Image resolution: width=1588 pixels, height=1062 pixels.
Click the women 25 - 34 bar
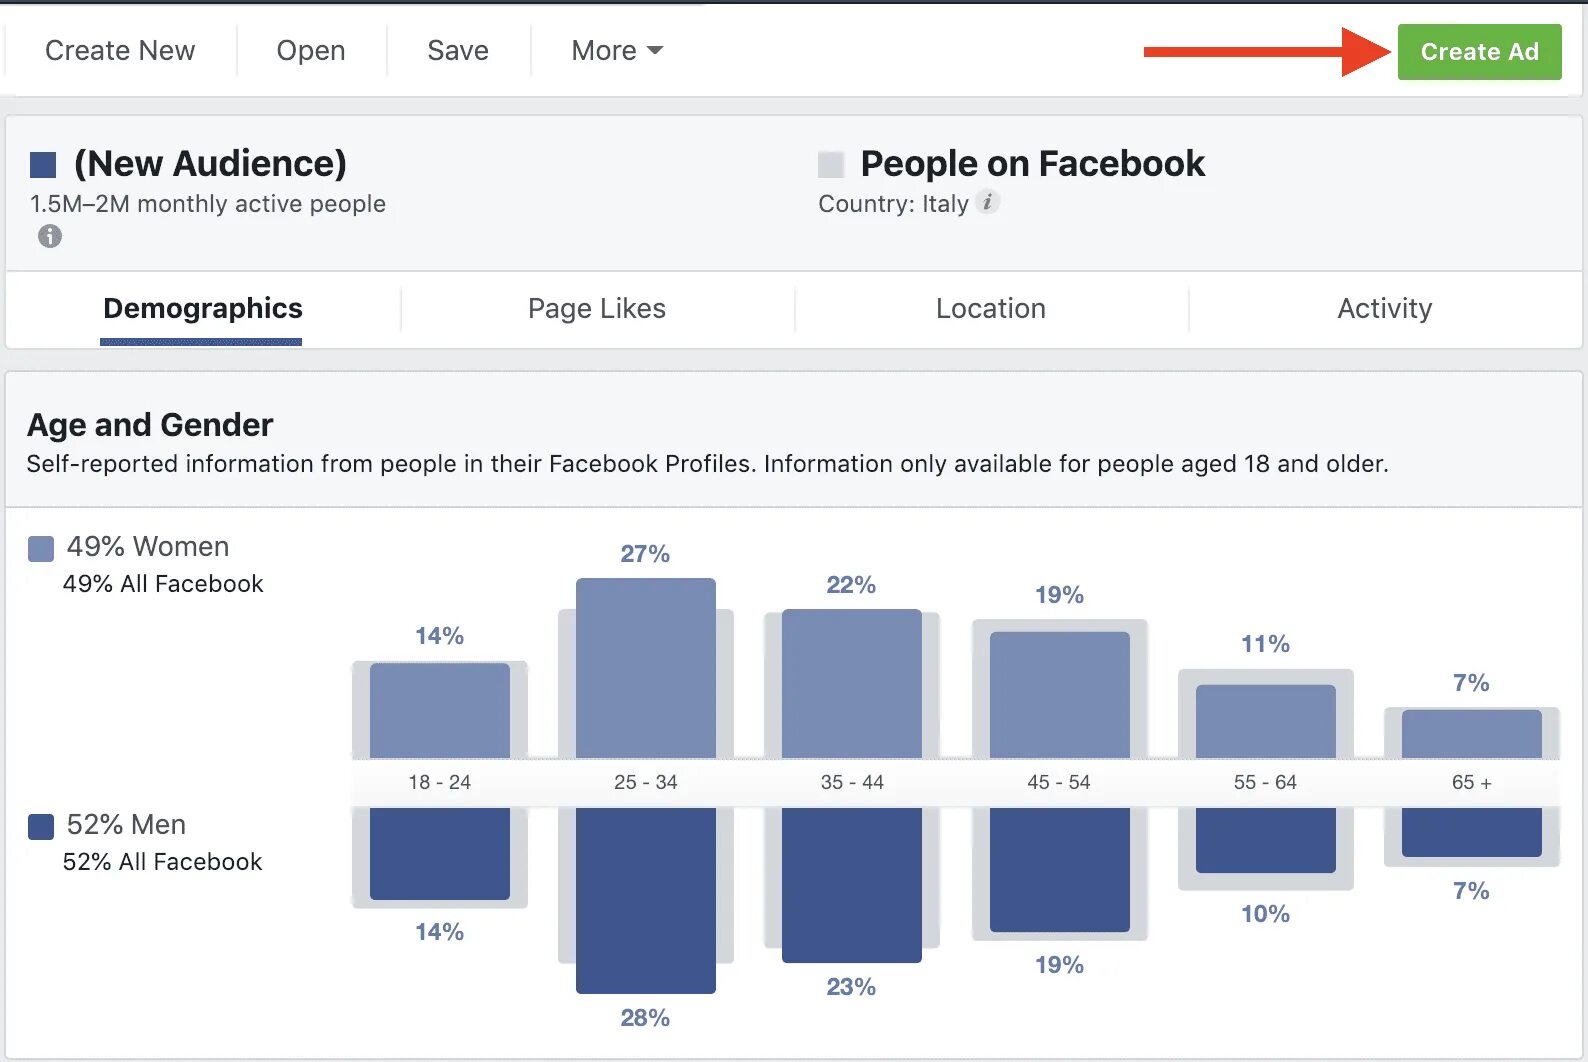coord(646,668)
